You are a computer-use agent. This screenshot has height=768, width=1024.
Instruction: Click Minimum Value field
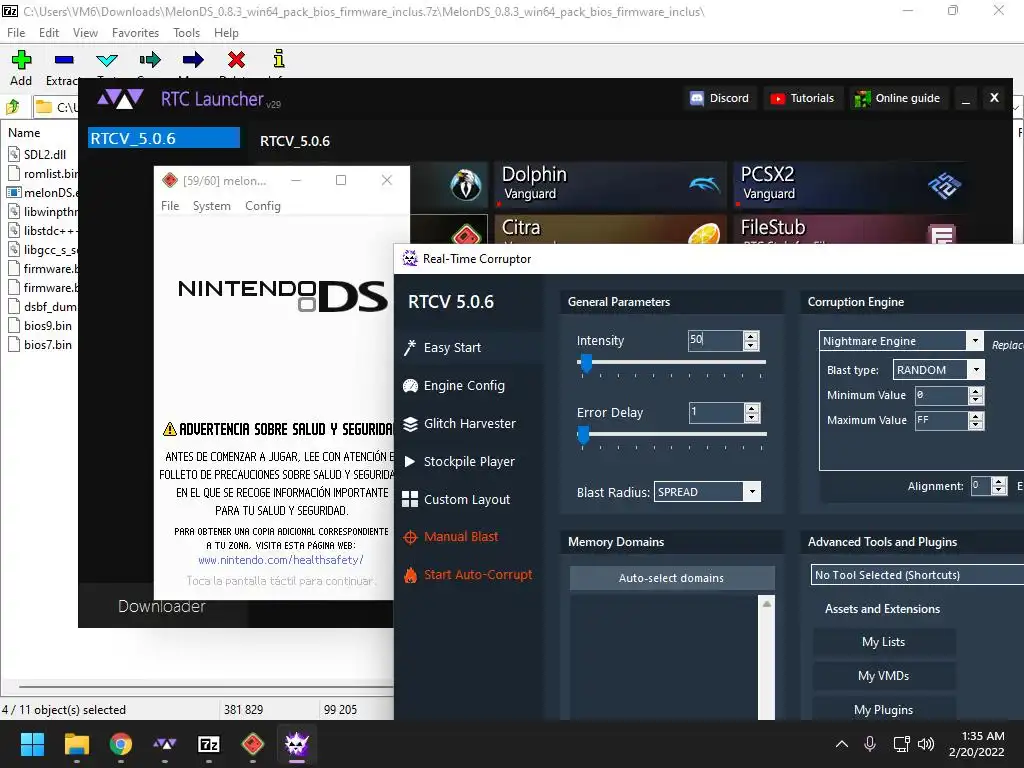coord(941,395)
